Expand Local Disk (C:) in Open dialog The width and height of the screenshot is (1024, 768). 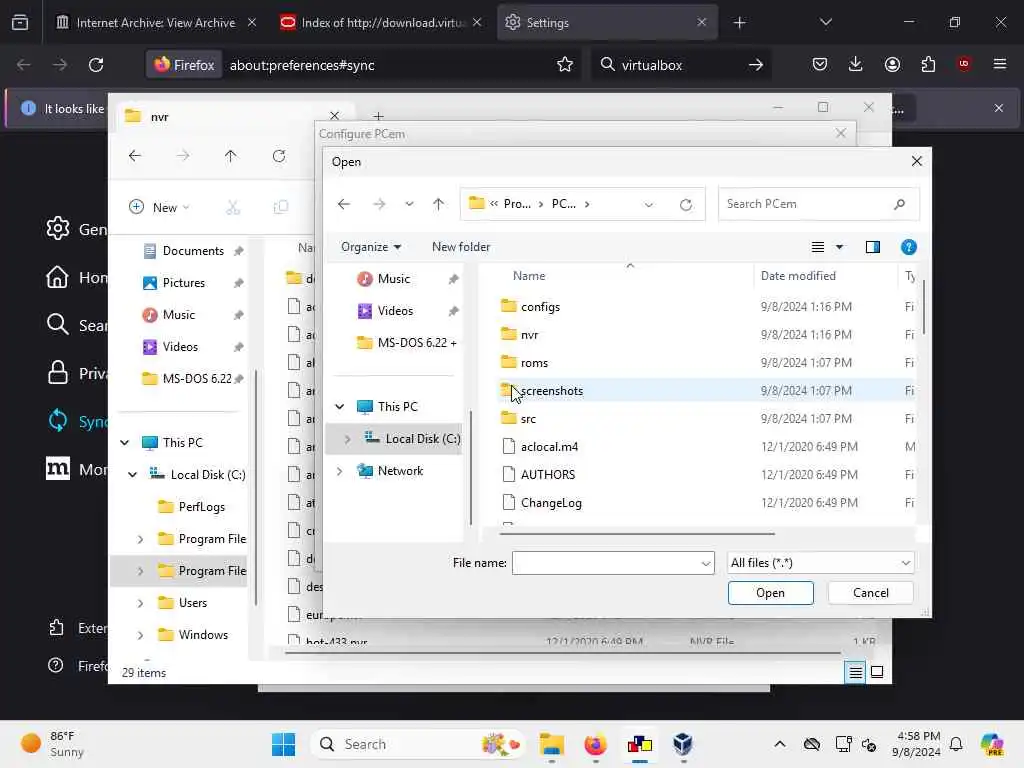[347, 439]
